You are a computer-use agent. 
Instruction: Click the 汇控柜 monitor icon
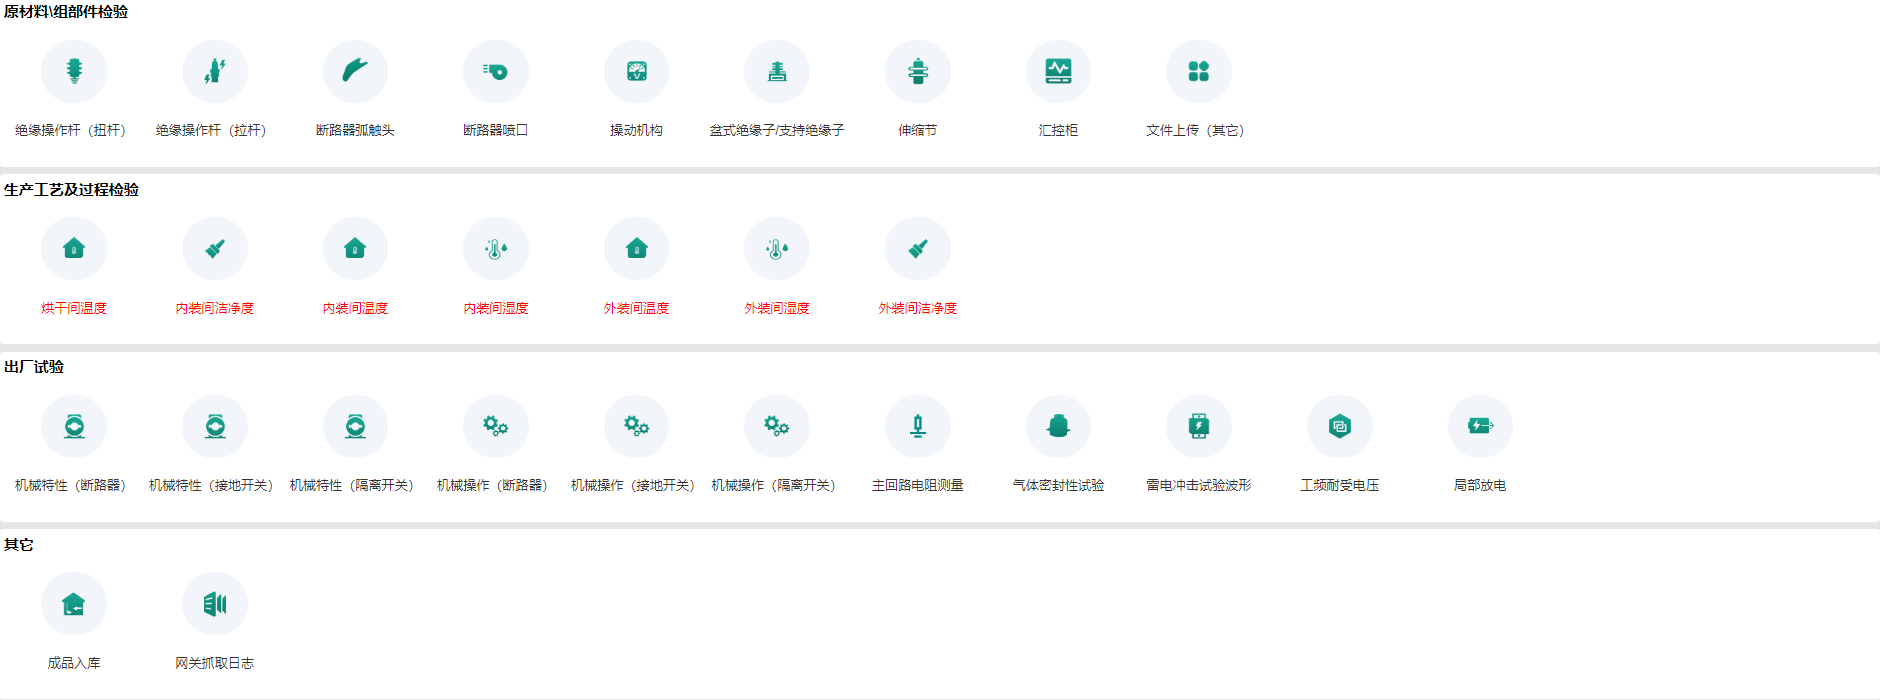(1058, 72)
